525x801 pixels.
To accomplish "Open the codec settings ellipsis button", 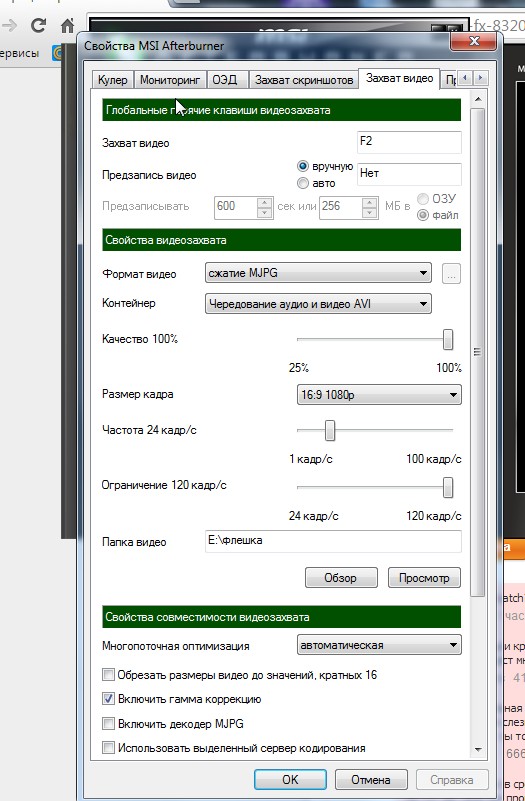I will [451, 274].
